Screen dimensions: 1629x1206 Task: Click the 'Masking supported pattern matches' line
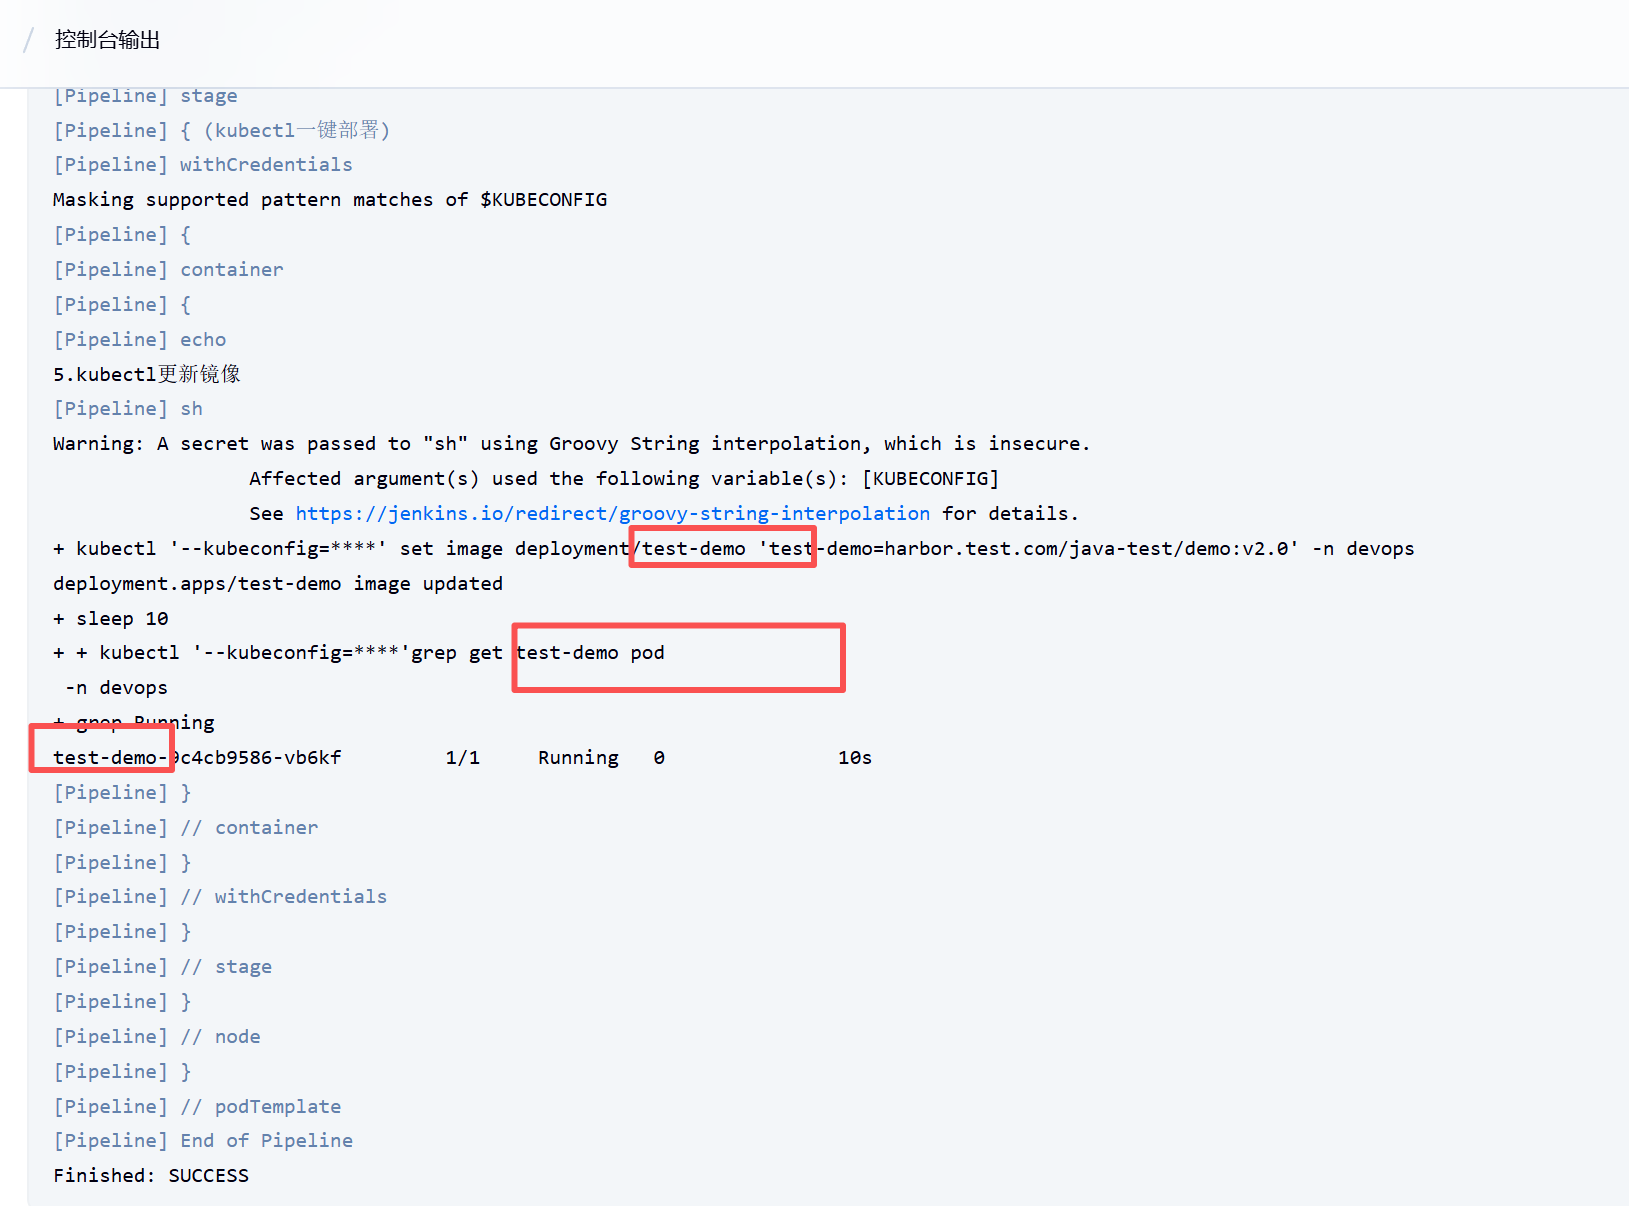pos(330,200)
